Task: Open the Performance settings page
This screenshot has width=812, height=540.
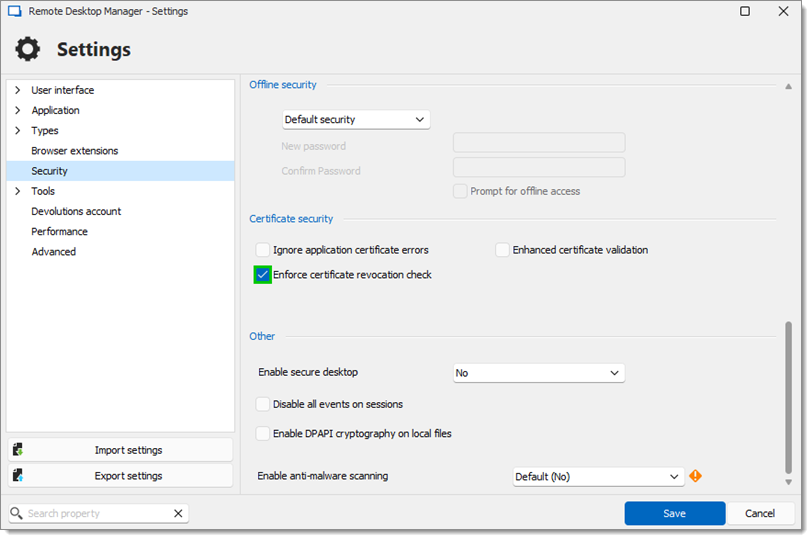Action: click(x=60, y=231)
